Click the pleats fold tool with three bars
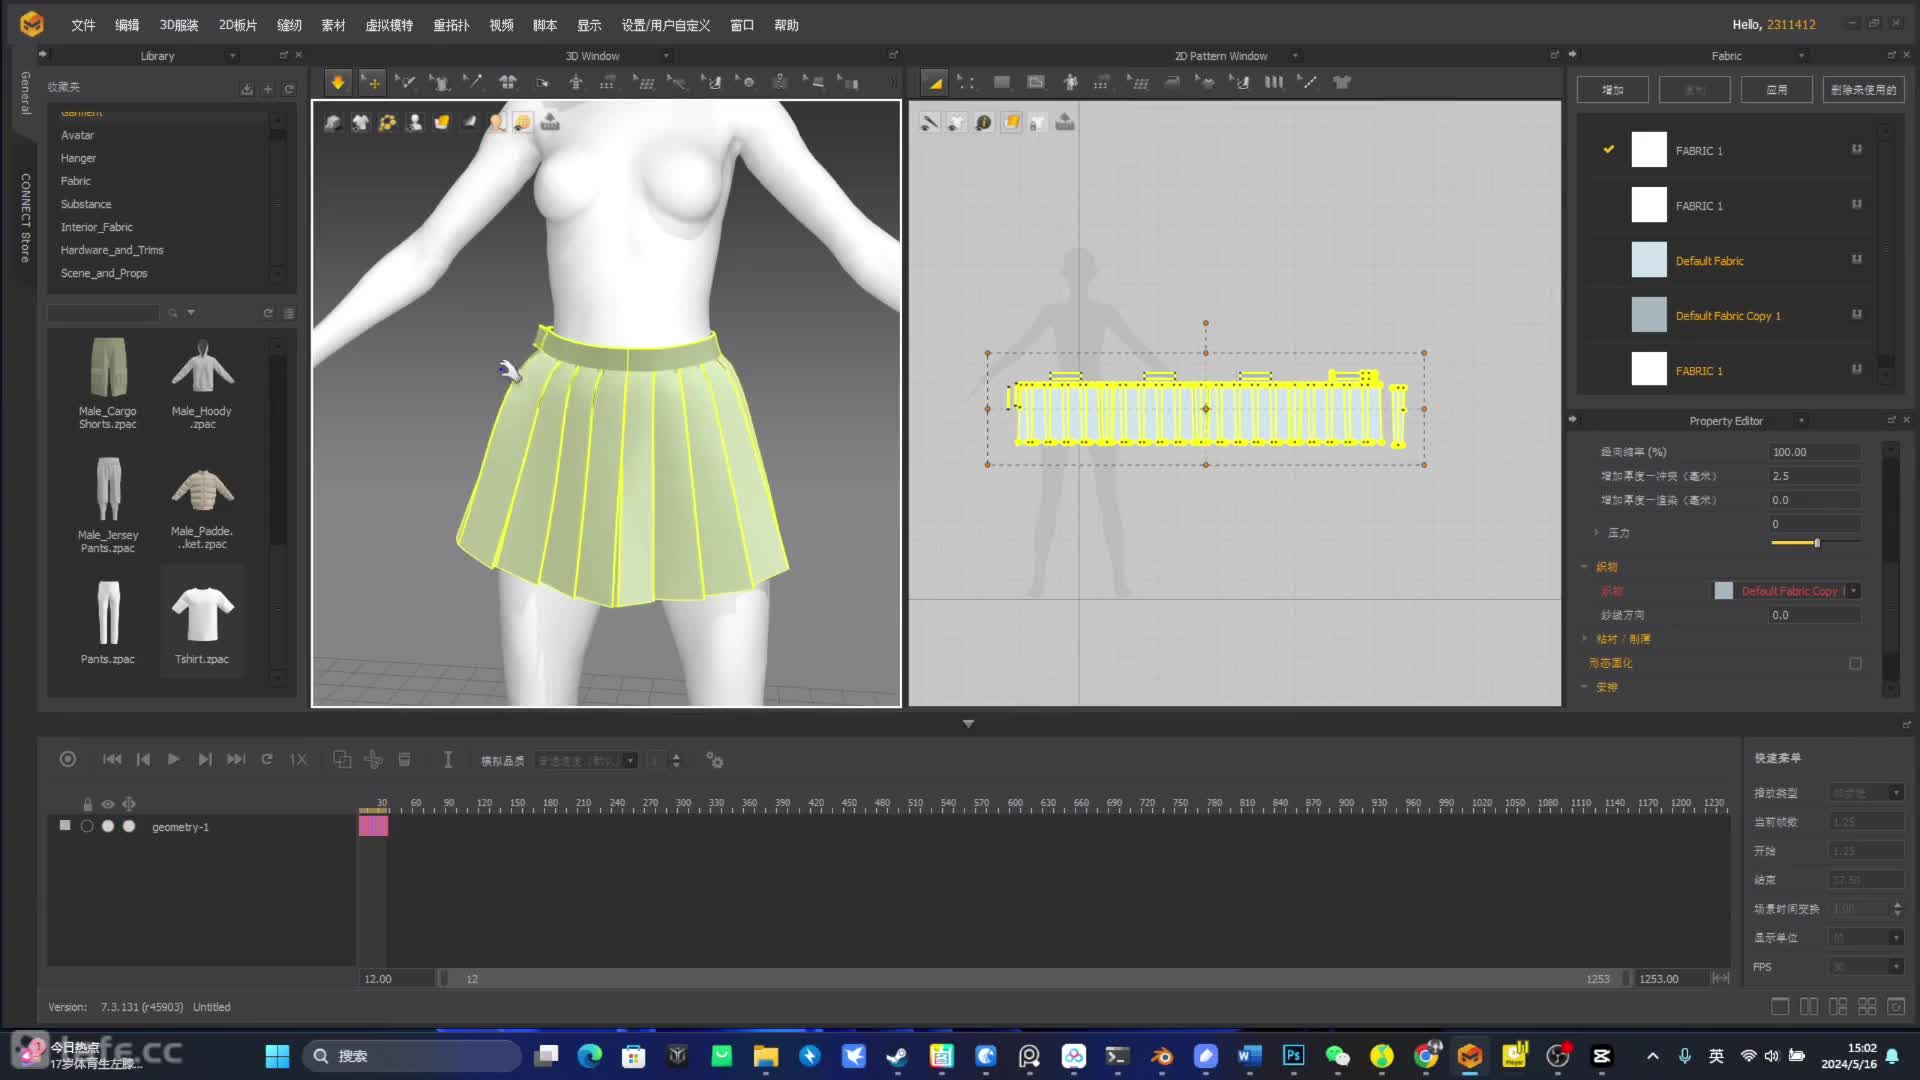 [1274, 83]
